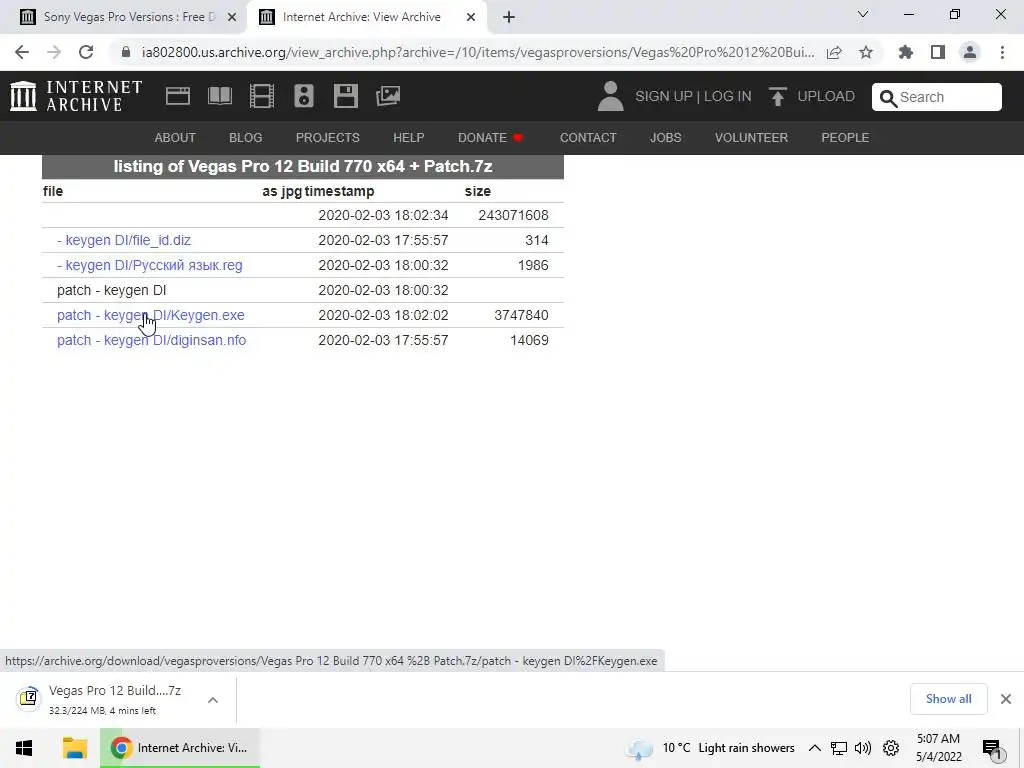Open the tab search chevron in title bar
The image size is (1024, 768).
[863, 14]
